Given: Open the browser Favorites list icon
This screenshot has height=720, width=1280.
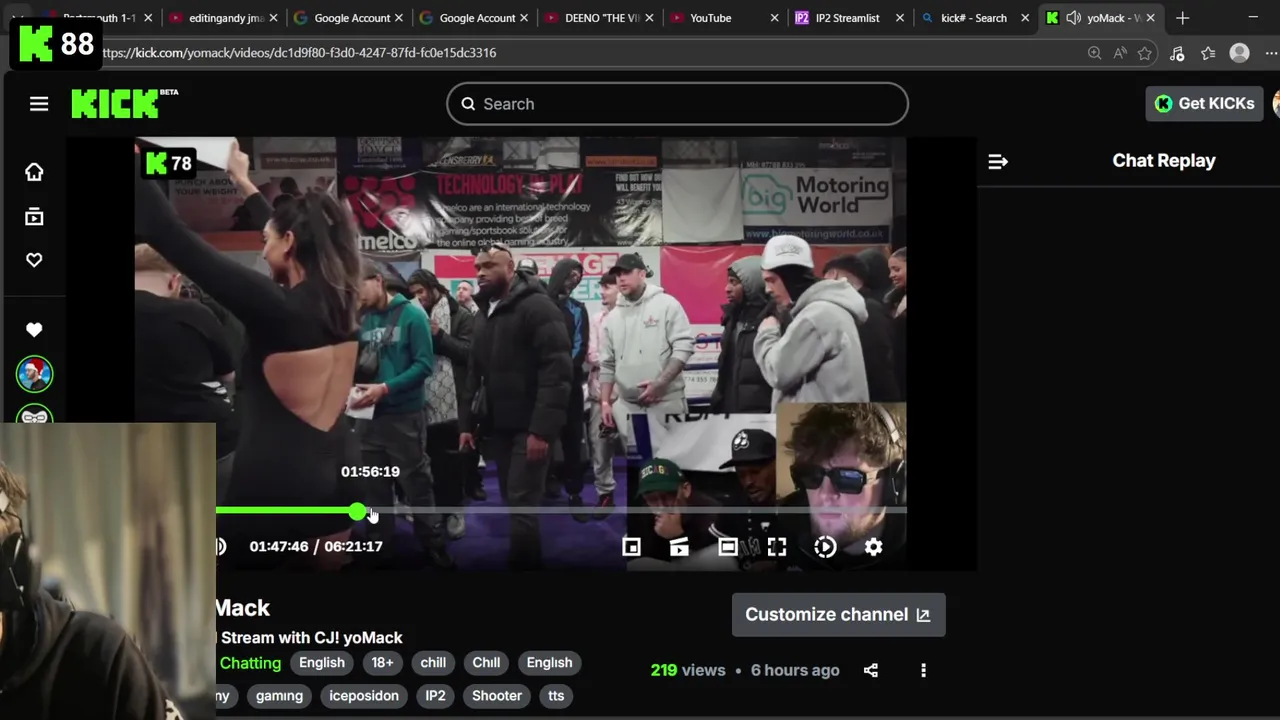Looking at the screenshot, I should click(1208, 53).
